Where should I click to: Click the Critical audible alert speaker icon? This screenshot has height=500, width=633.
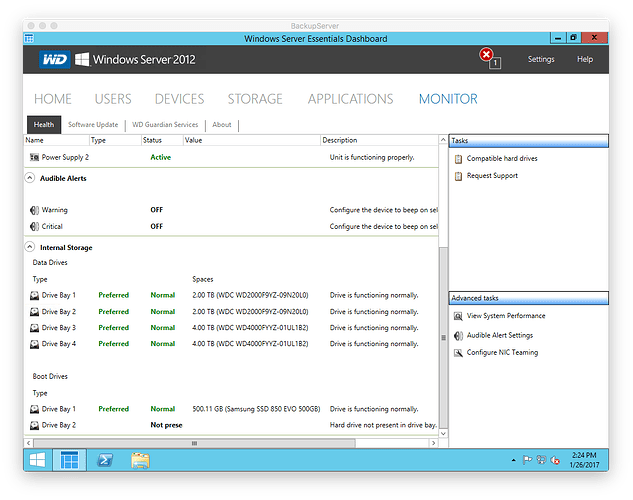34,227
